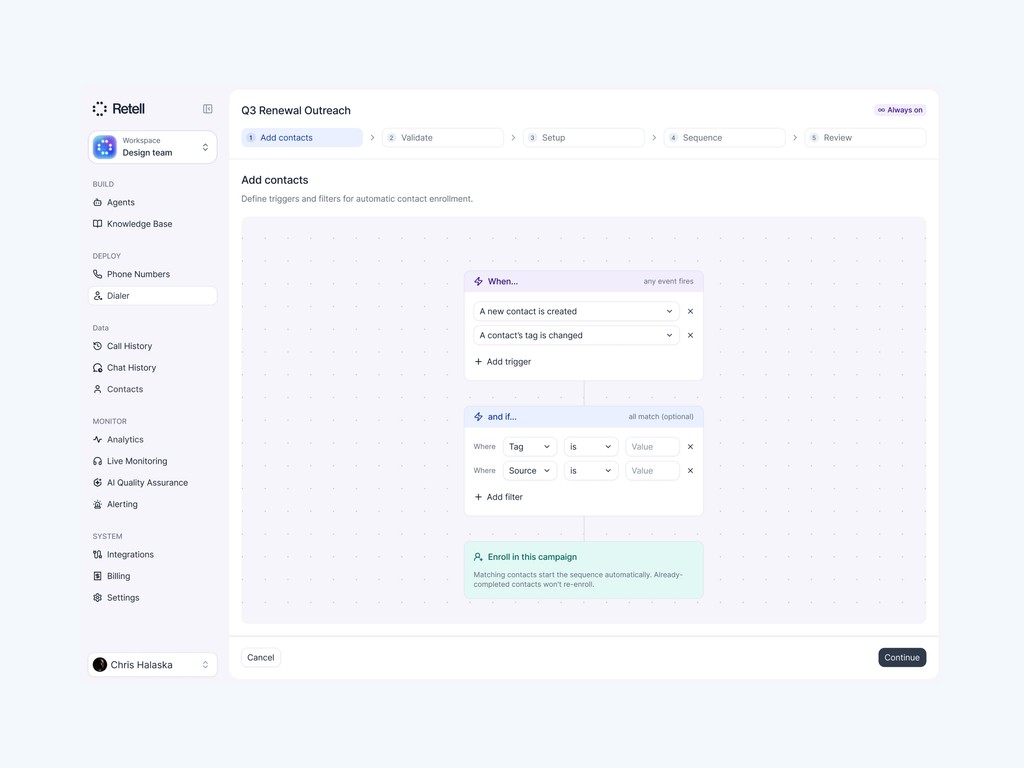Click the Settings gear icon
Viewport: 1024px width, 768px height.
pyautogui.click(x=97, y=598)
